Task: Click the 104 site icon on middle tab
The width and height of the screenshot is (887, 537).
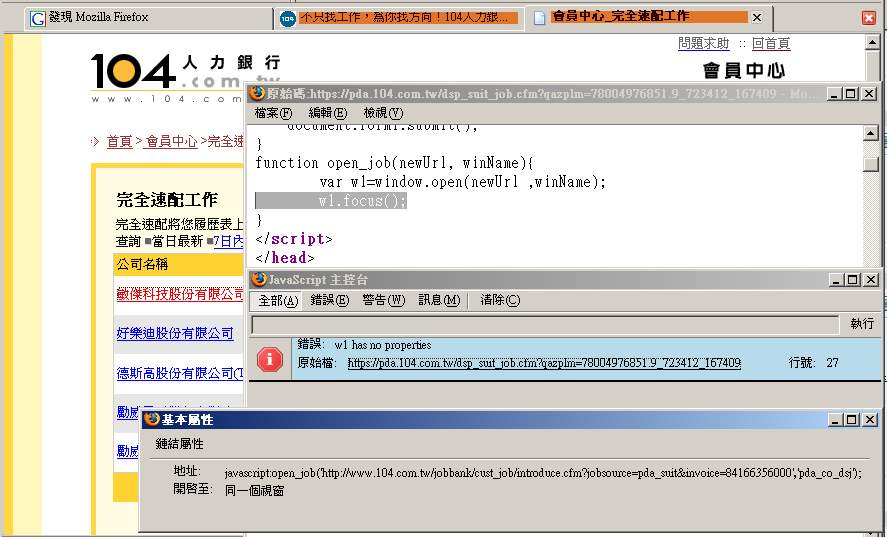Action: pyautogui.click(x=288, y=18)
